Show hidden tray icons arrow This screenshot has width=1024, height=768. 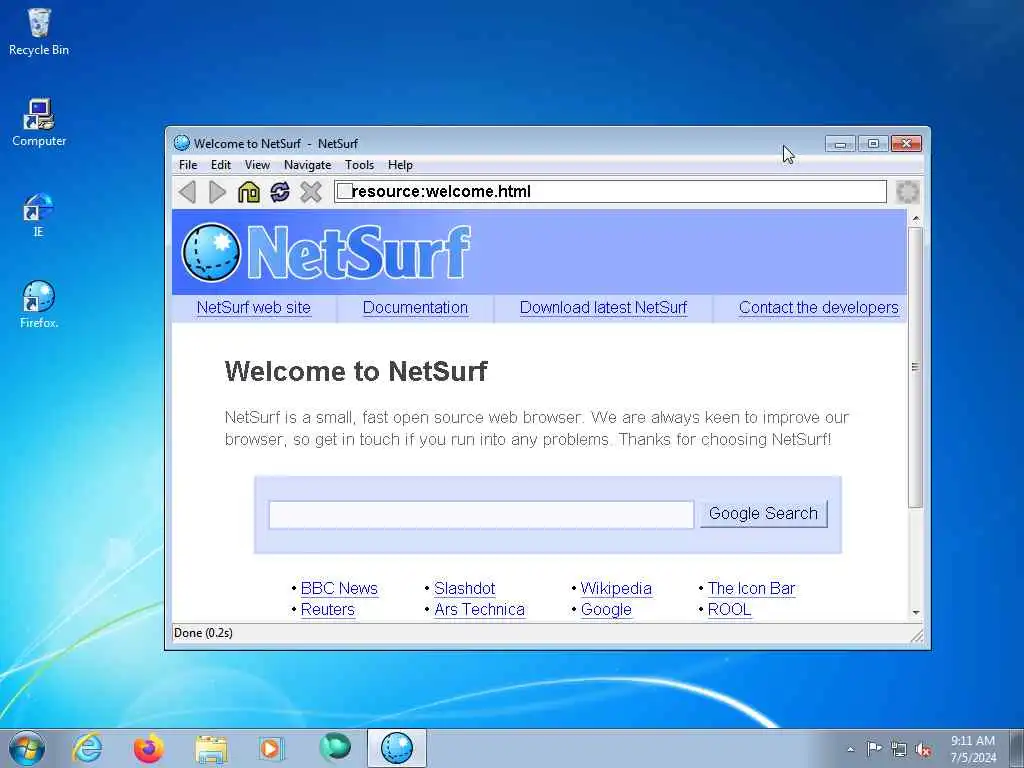tap(850, 749)
